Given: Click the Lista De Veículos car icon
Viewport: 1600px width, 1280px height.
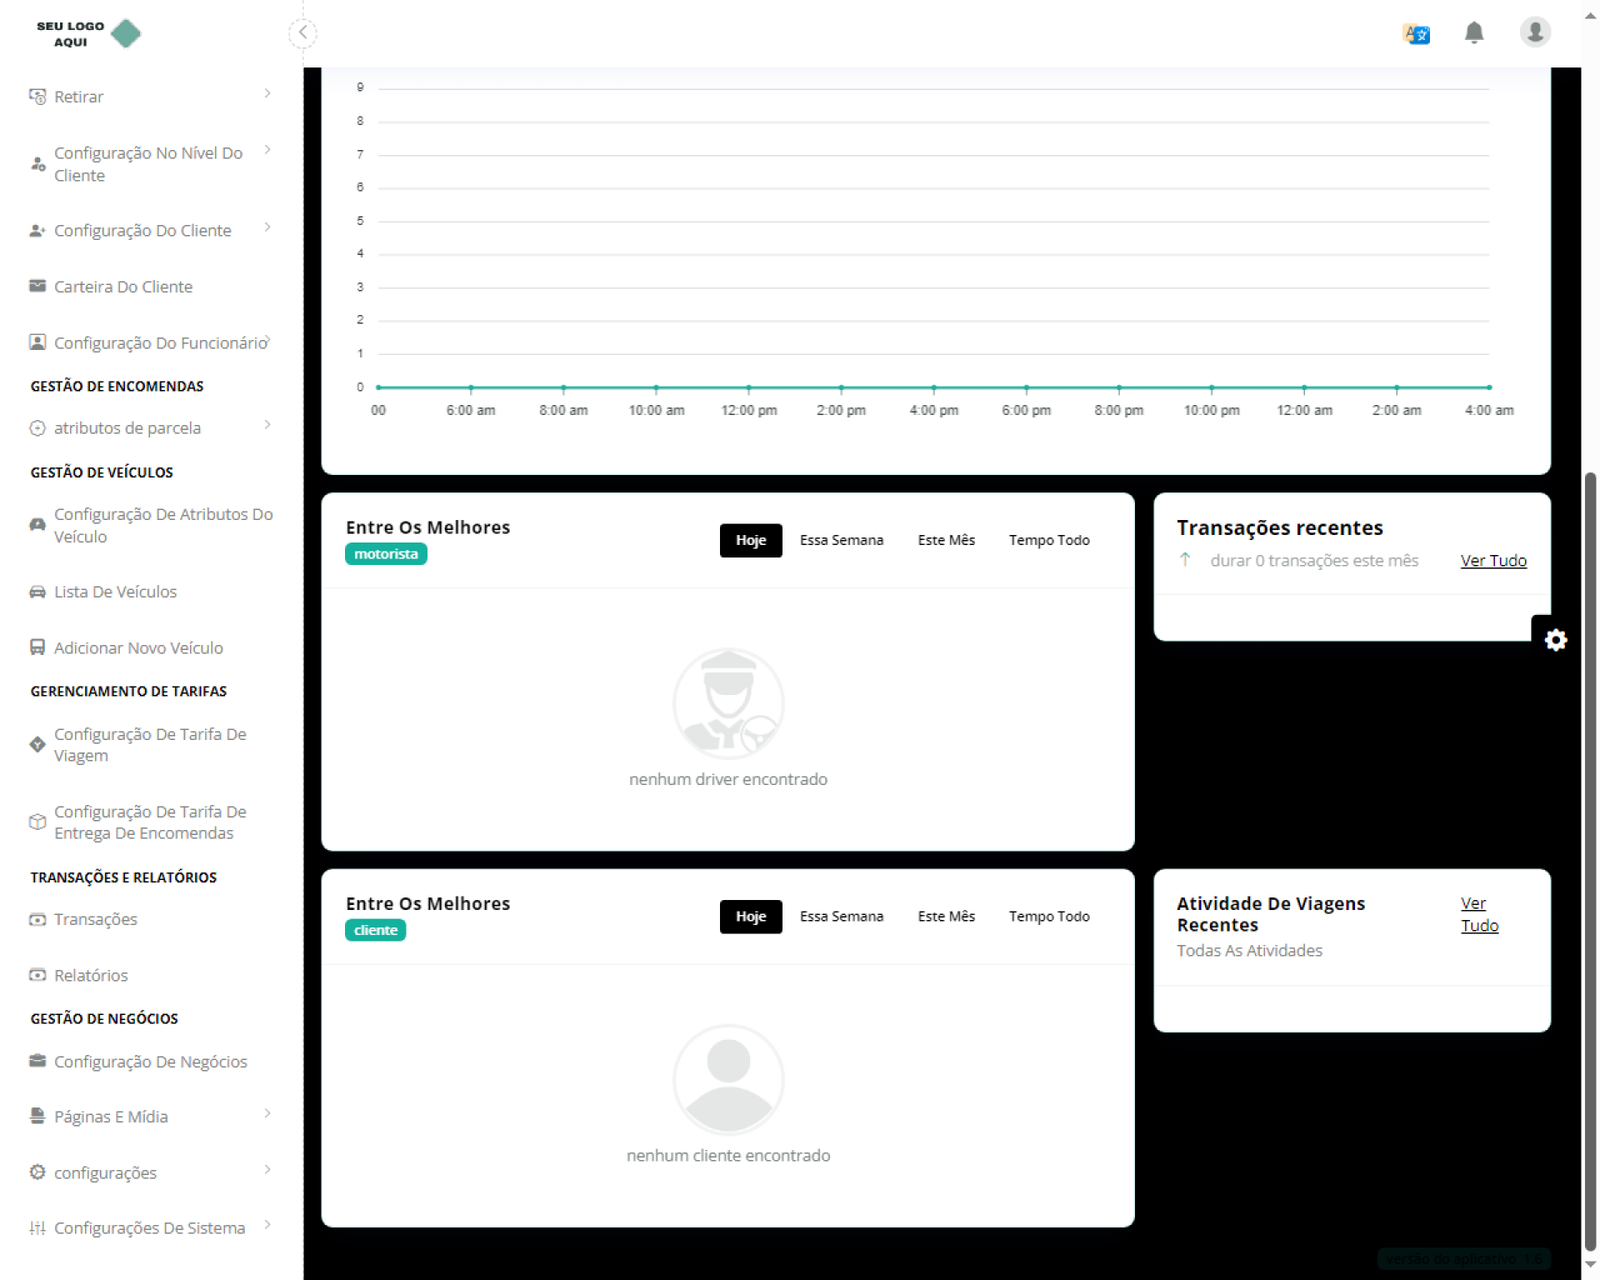Looking at the screenshot, I should tap(38, 592).
